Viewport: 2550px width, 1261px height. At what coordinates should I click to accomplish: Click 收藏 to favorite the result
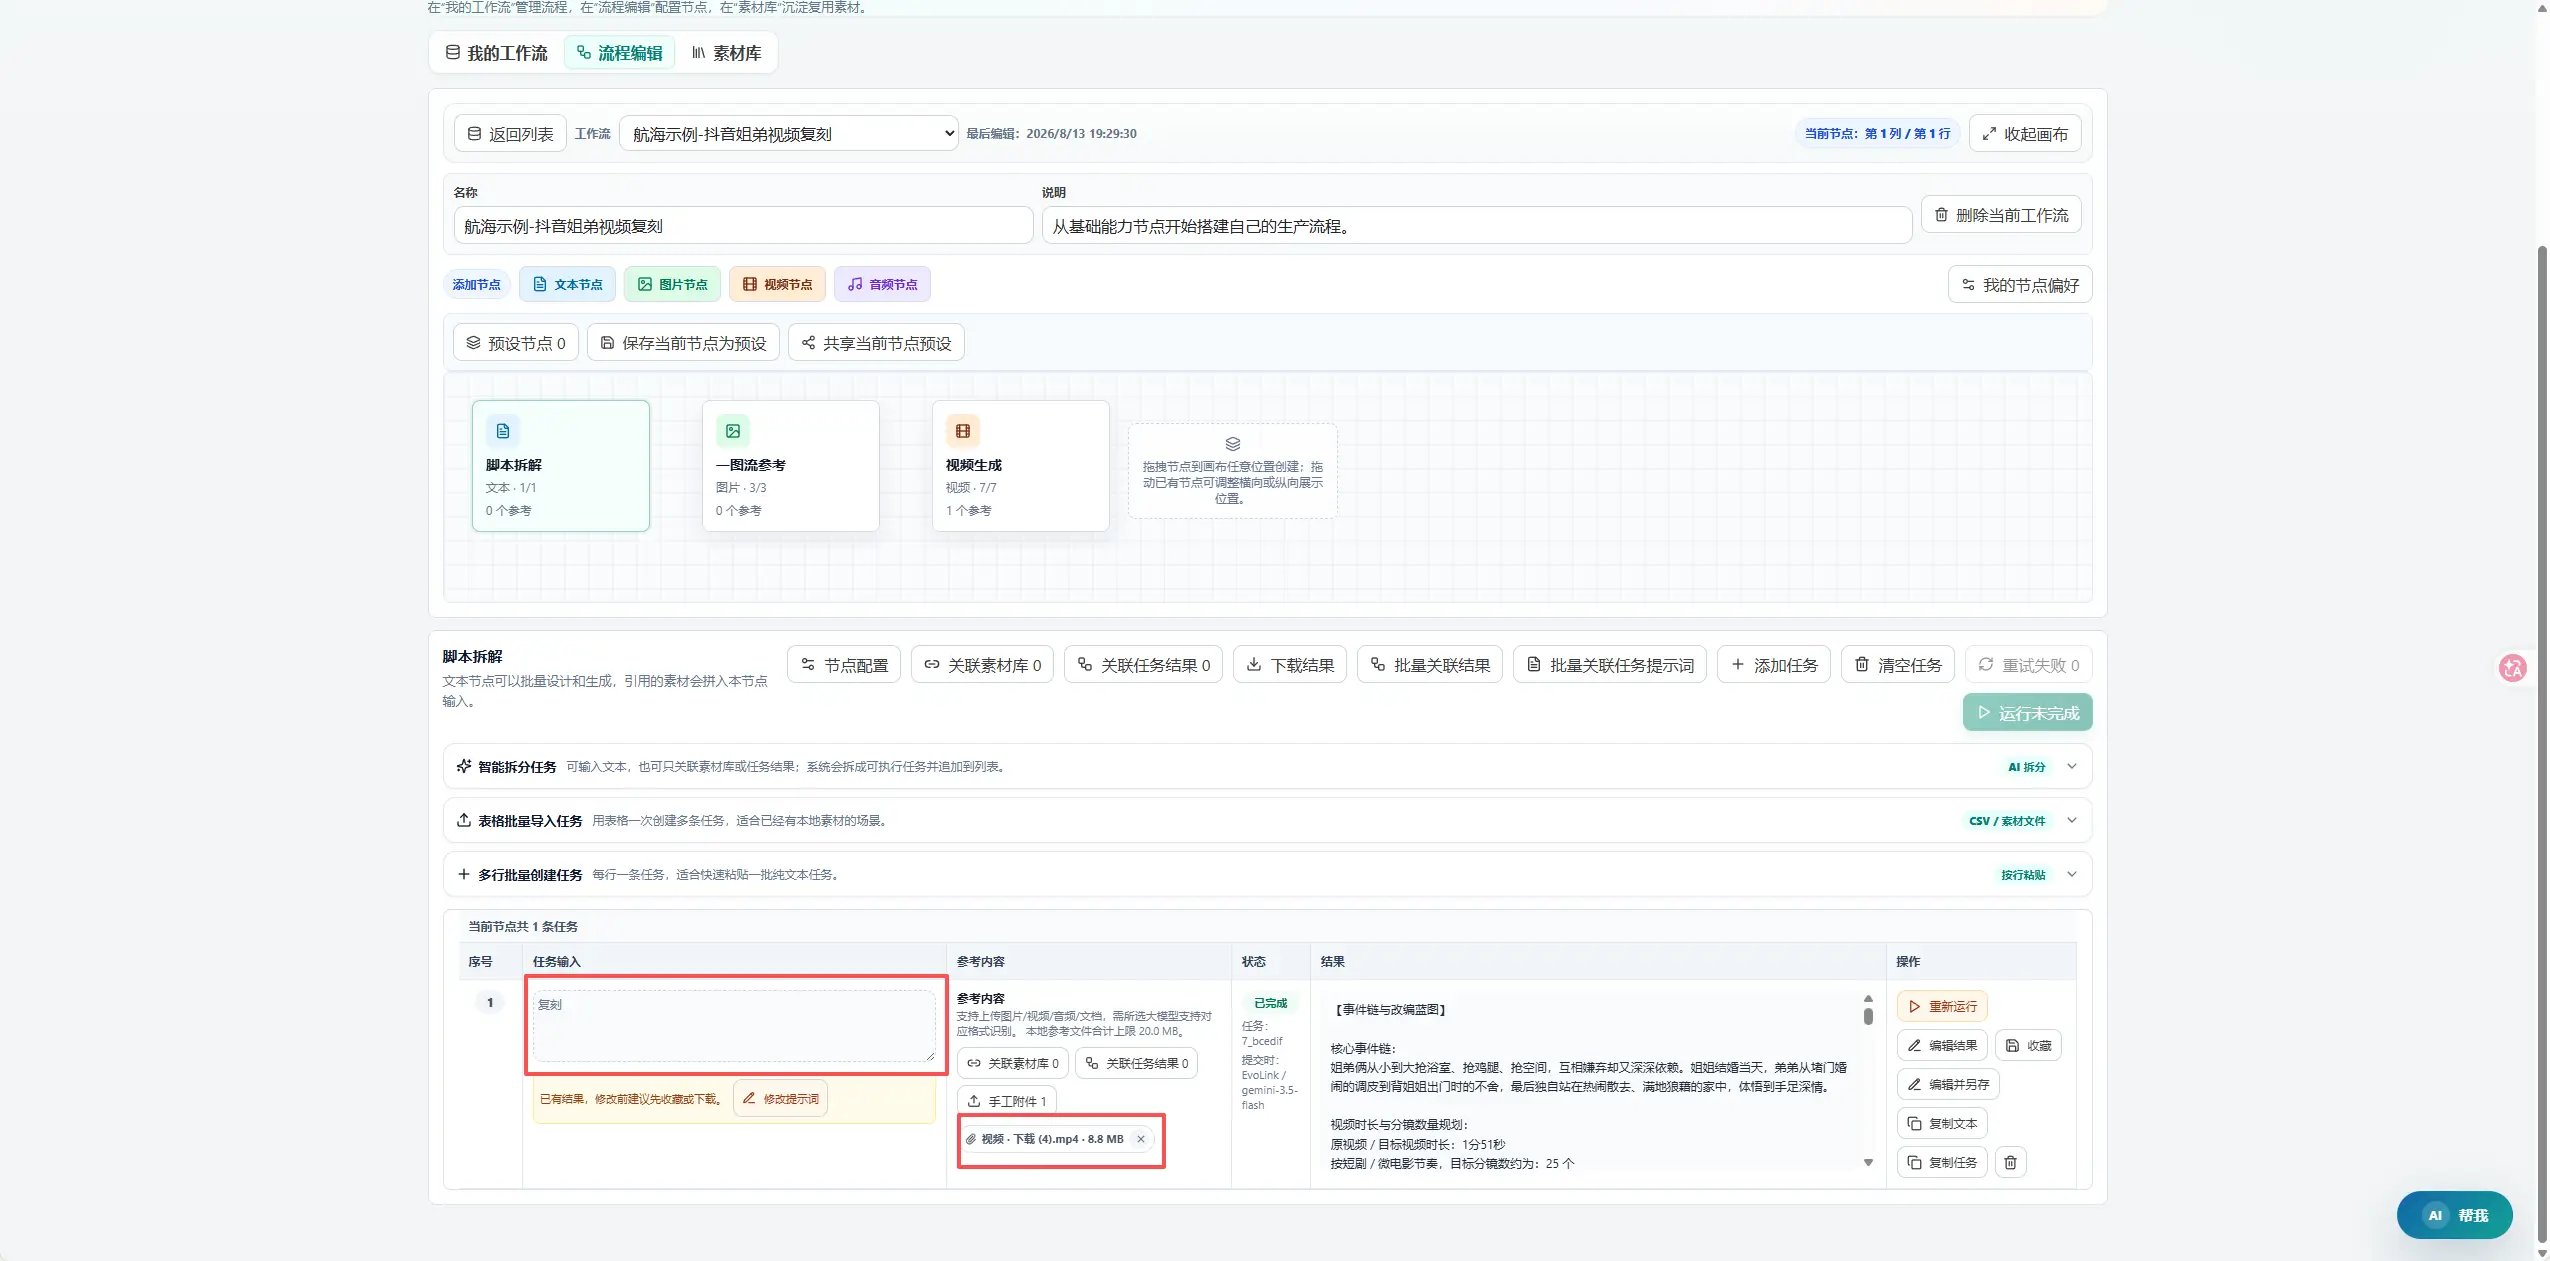point(2028,1045)
